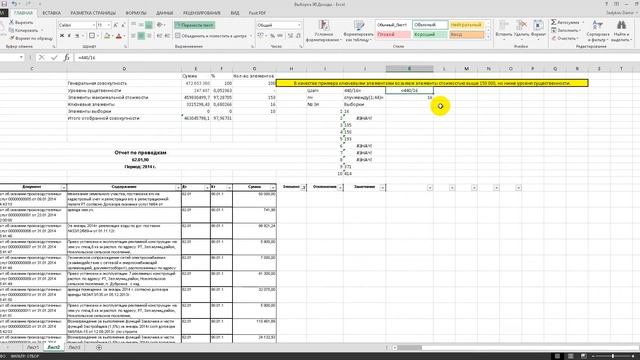Click the increase decimal icon
The width and height of the screenshot is (640, 360).
pos(290,36)
